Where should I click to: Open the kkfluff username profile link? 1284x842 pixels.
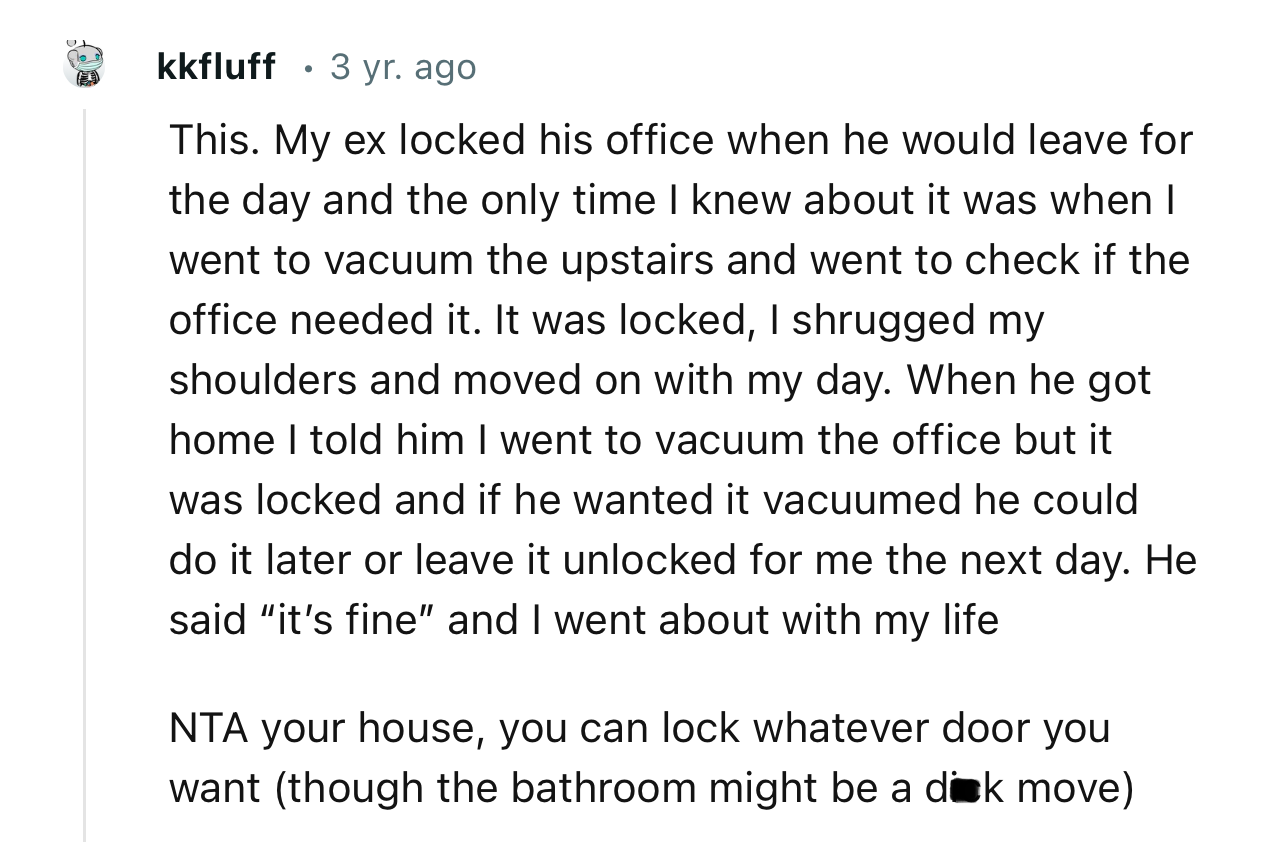[x=216, y=67]
